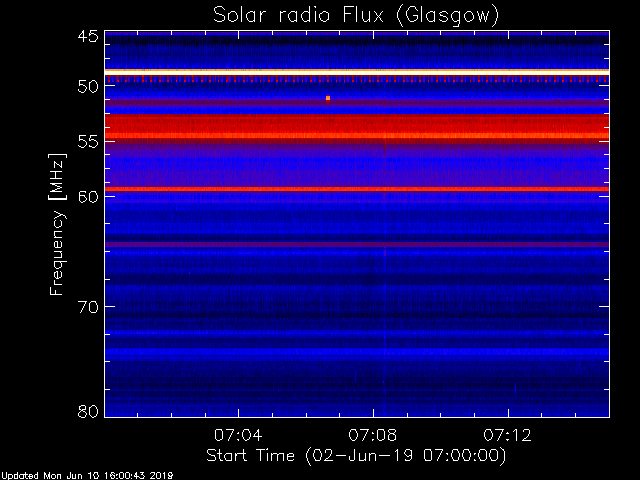The width and height of the screenshot is (640, 480).
Task: Click the faint purple band near 64 MHz
Action: [357, 244]
